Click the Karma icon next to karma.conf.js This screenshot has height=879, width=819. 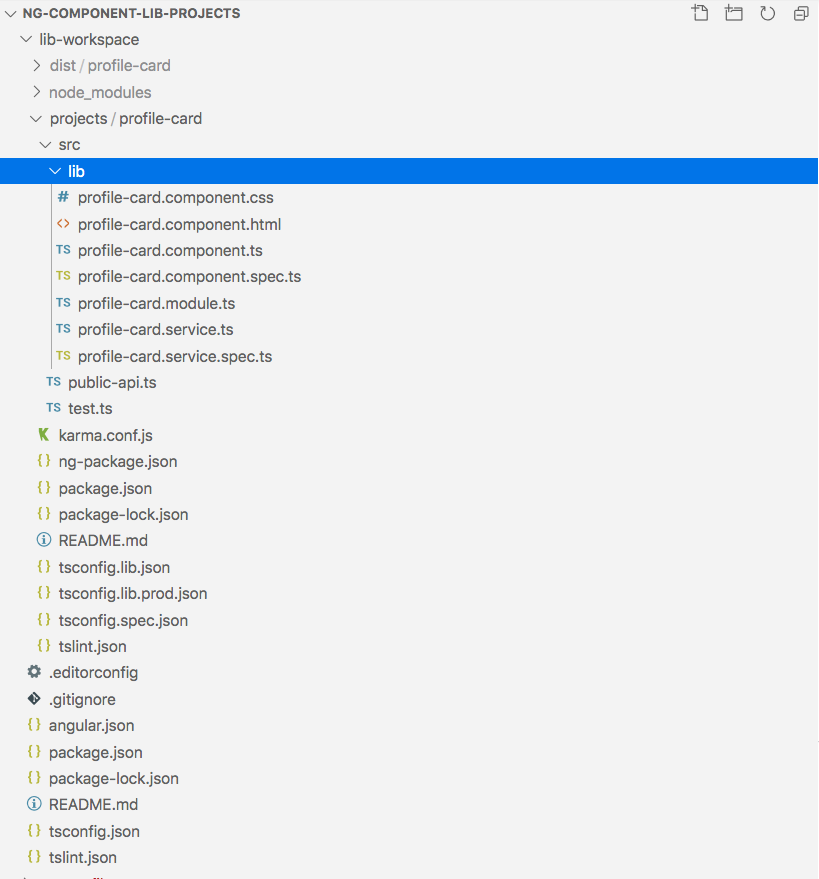pos(42,434)
